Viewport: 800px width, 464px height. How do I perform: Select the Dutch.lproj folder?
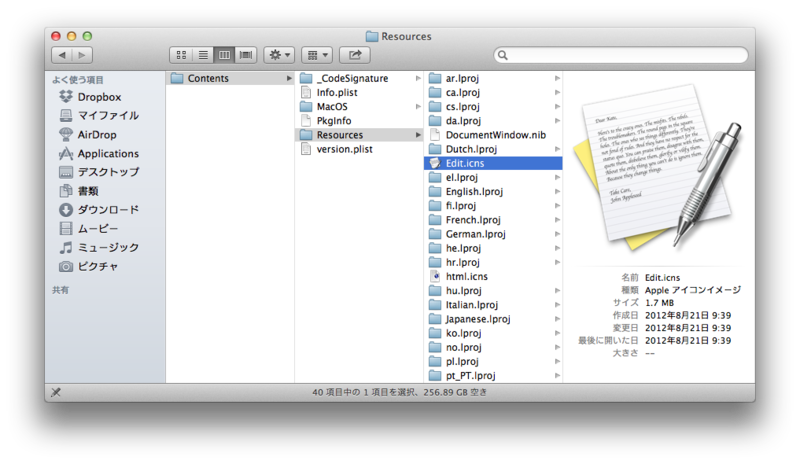(493, 149)
